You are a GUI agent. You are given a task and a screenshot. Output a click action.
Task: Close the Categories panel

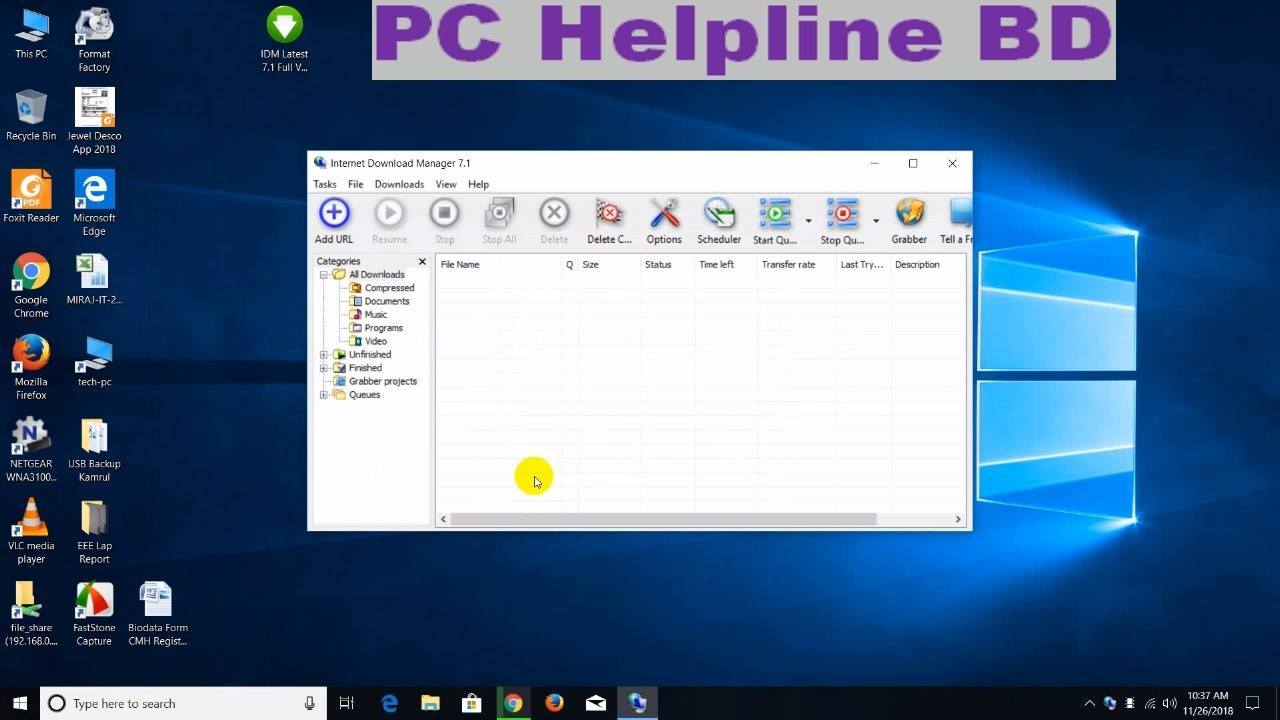(422, 261)
